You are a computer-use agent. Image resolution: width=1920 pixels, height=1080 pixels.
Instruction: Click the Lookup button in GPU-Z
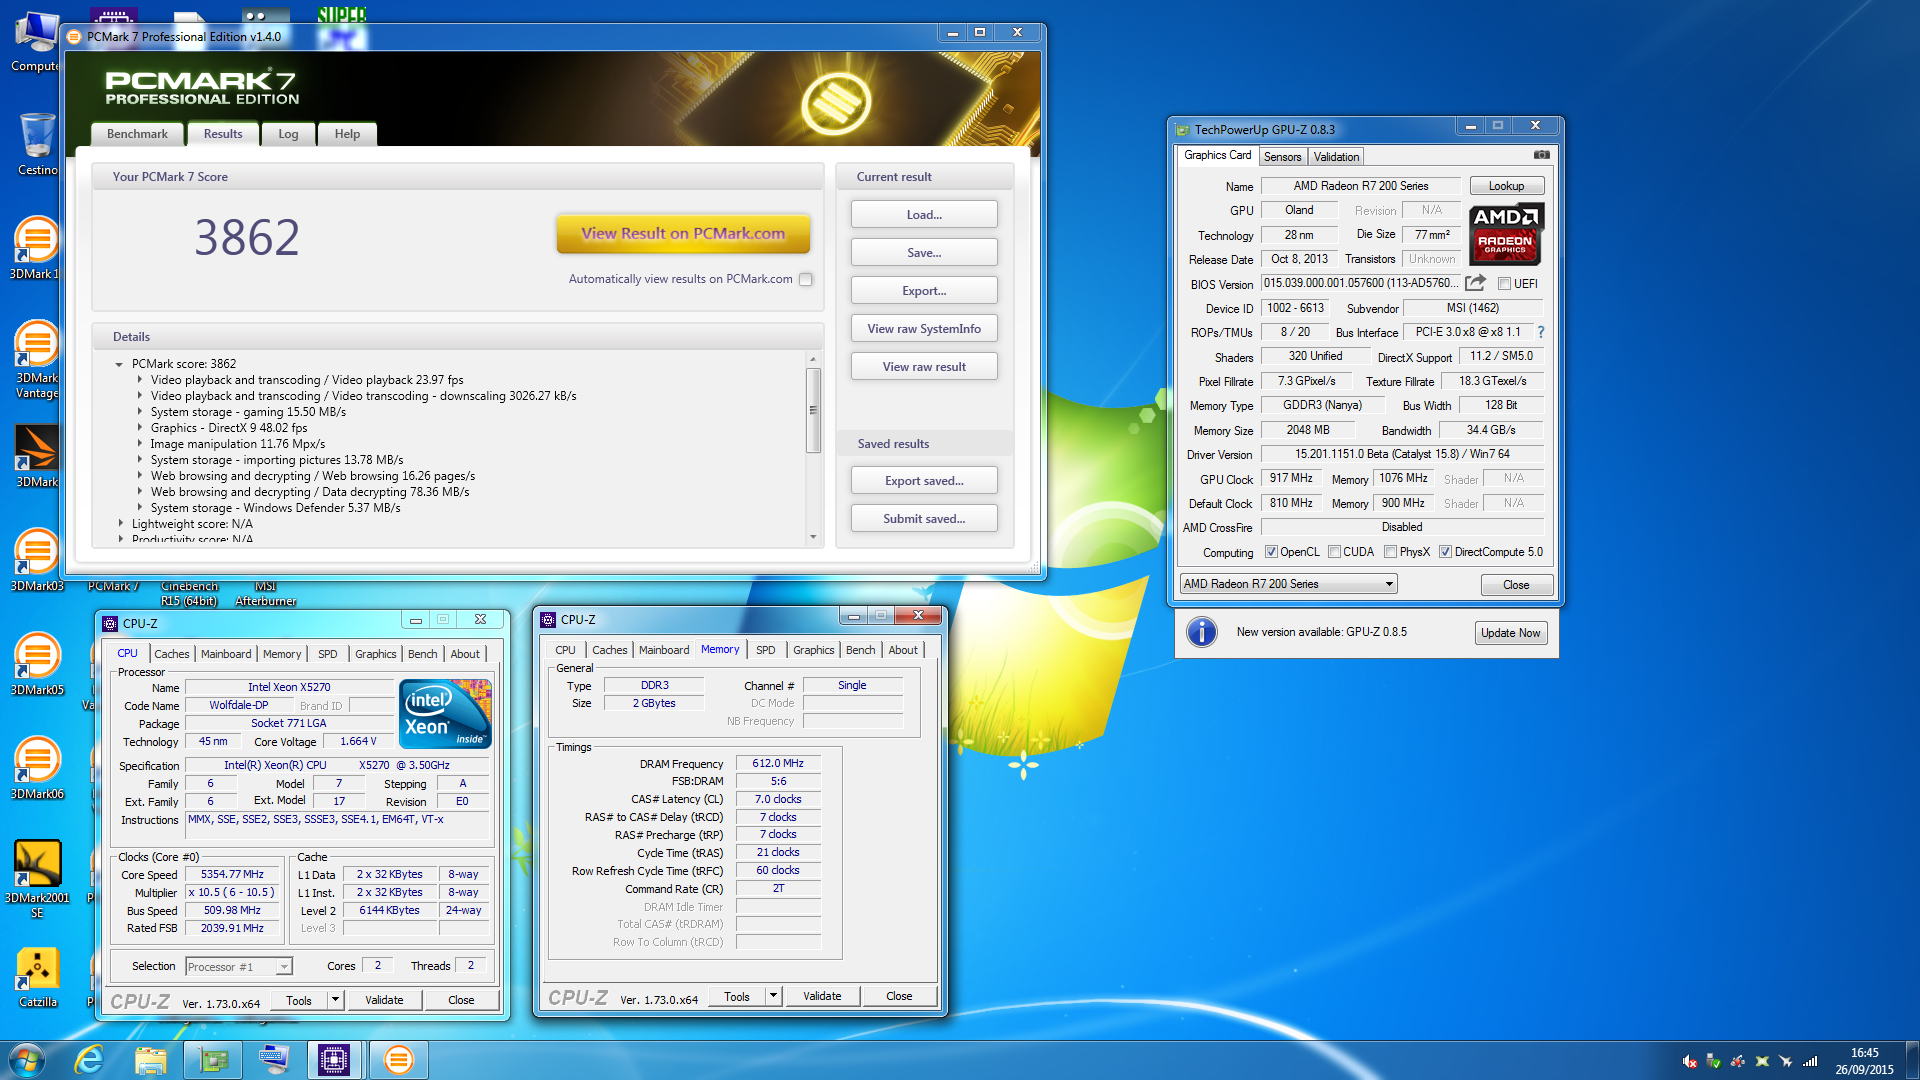click(x=1506, y=186)
